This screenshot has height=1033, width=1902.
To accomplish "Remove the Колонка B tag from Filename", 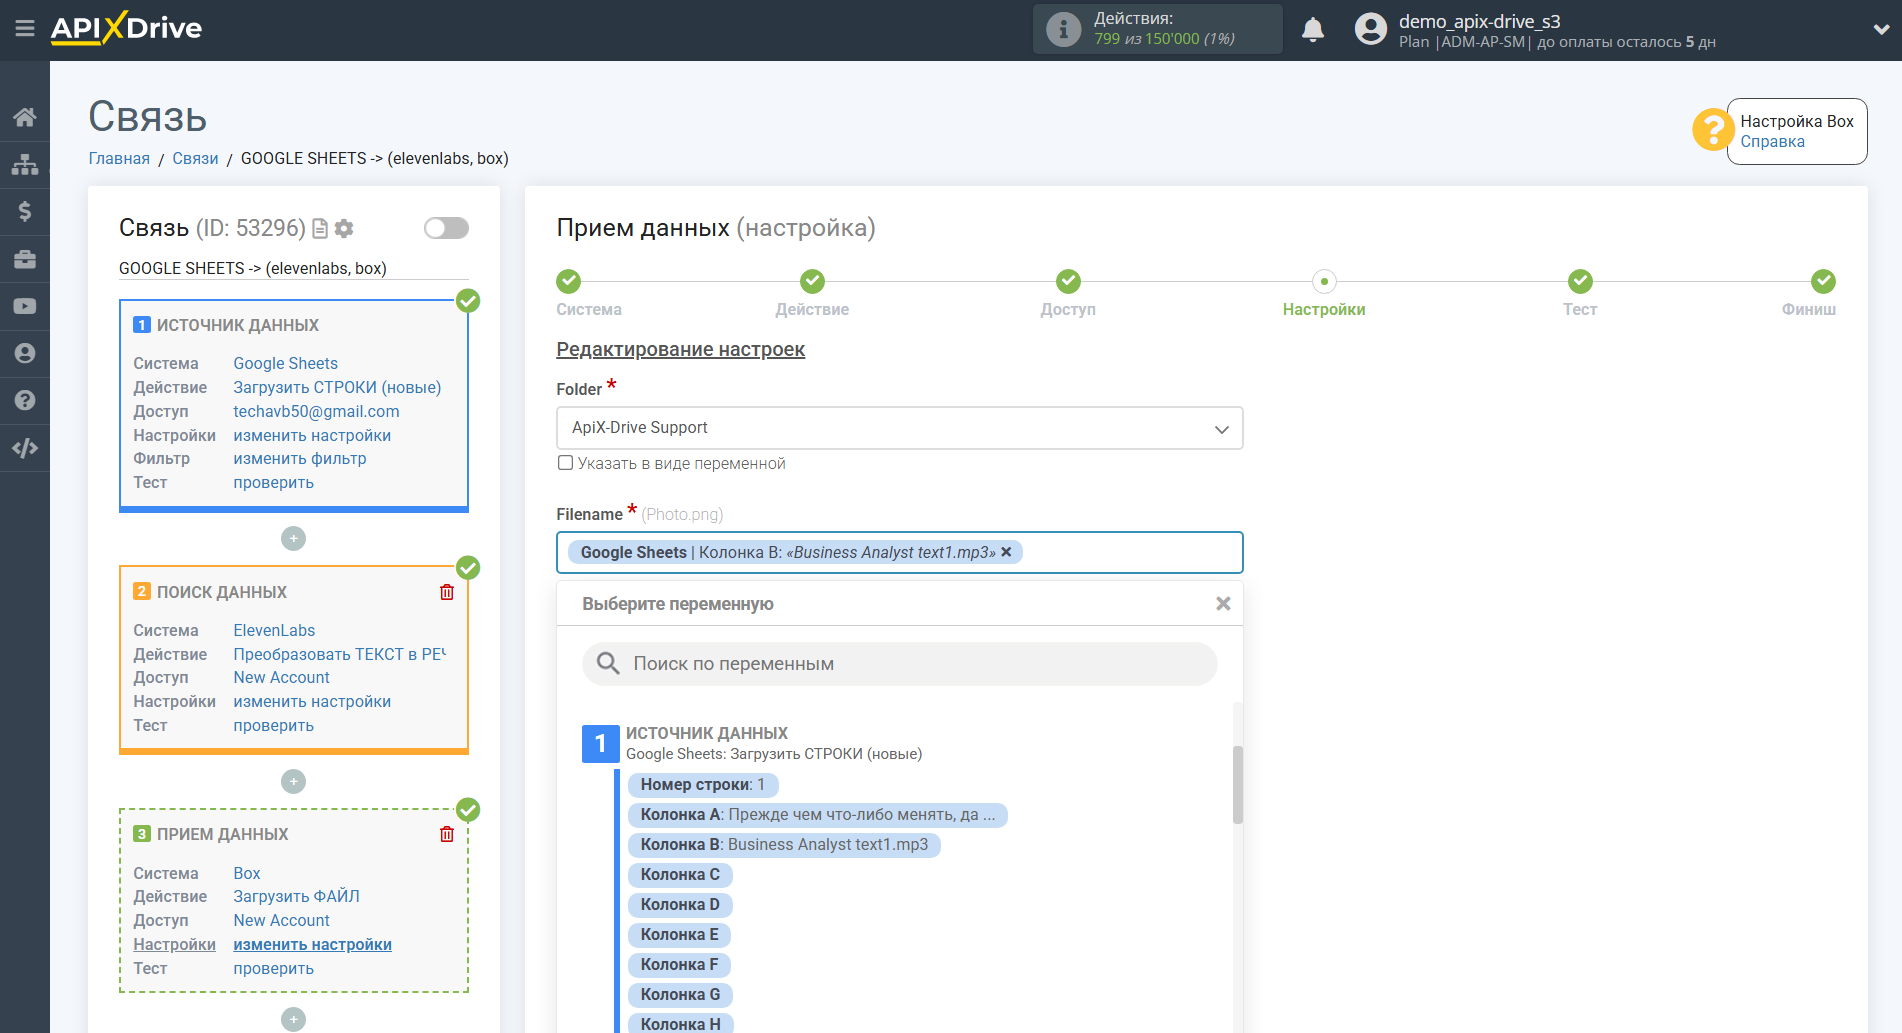I will (1006, 552).
